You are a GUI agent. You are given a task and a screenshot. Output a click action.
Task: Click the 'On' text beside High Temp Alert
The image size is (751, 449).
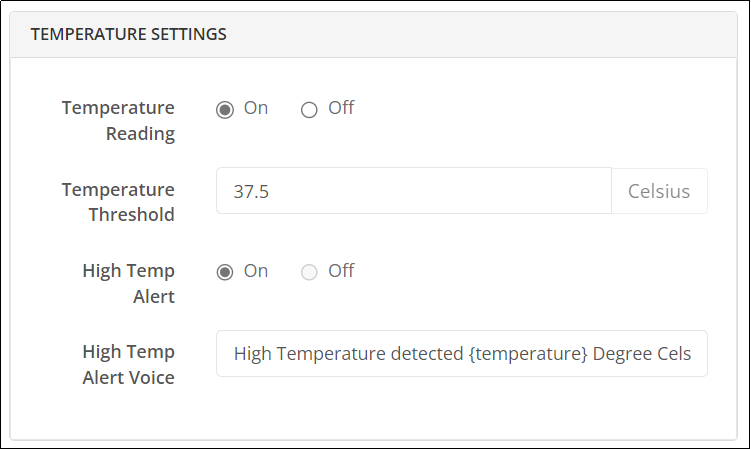click(256, 271)
